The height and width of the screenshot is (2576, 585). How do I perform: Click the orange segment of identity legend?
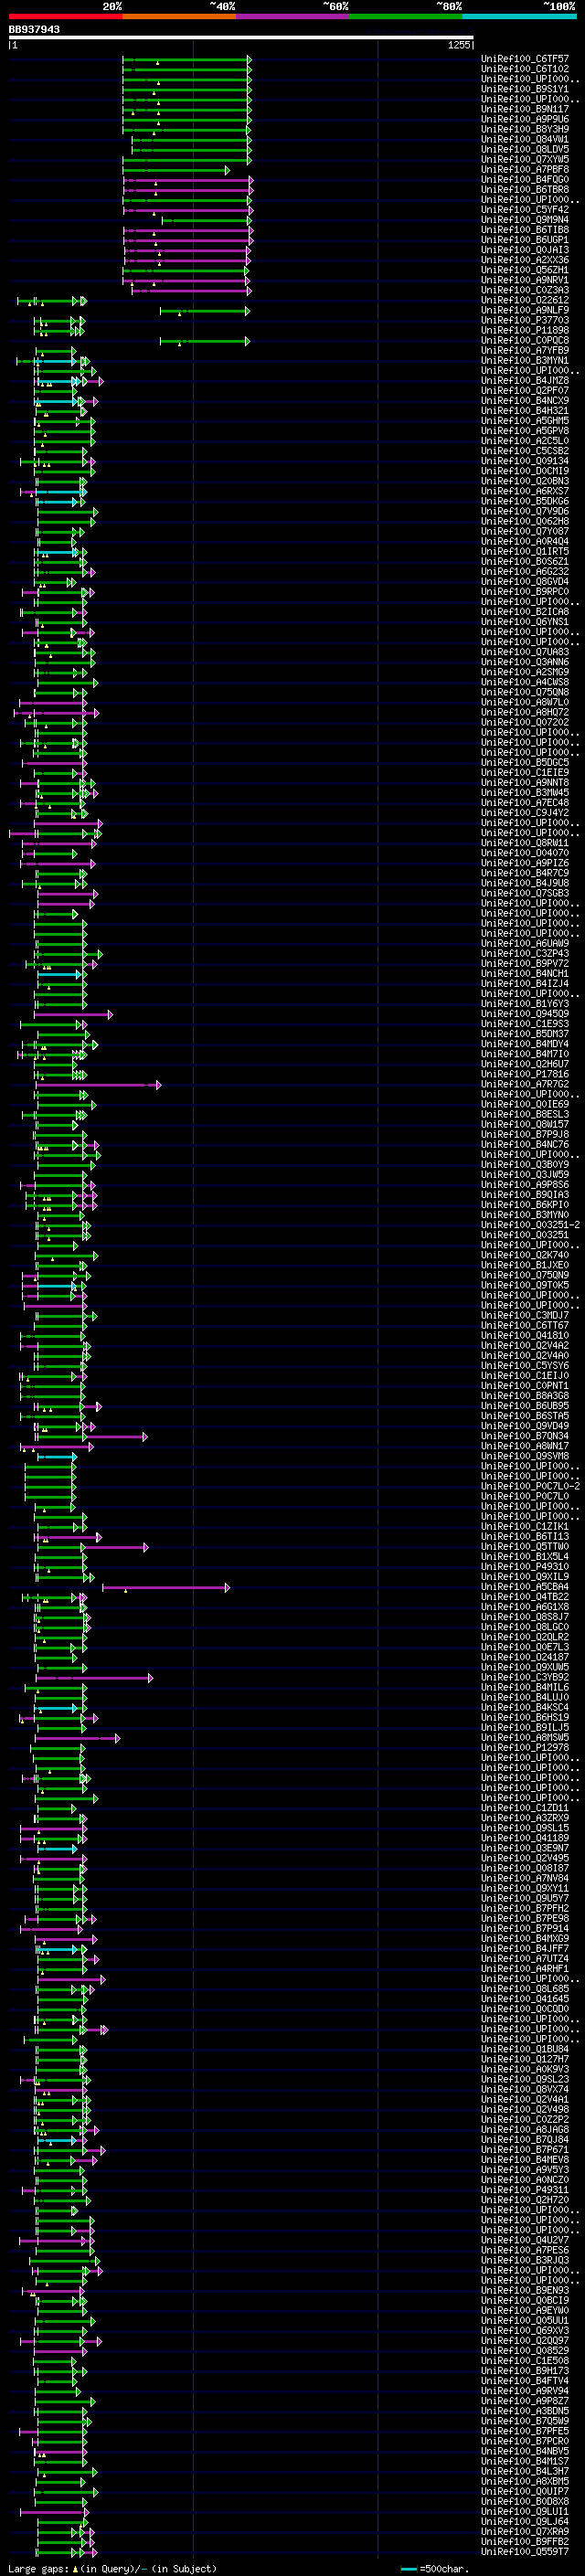click(179, 16)
